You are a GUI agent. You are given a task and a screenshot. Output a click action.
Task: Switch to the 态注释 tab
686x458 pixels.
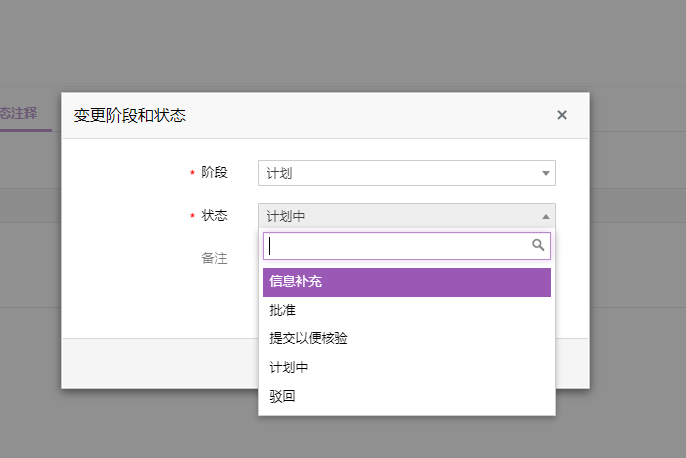coord(20,114)
